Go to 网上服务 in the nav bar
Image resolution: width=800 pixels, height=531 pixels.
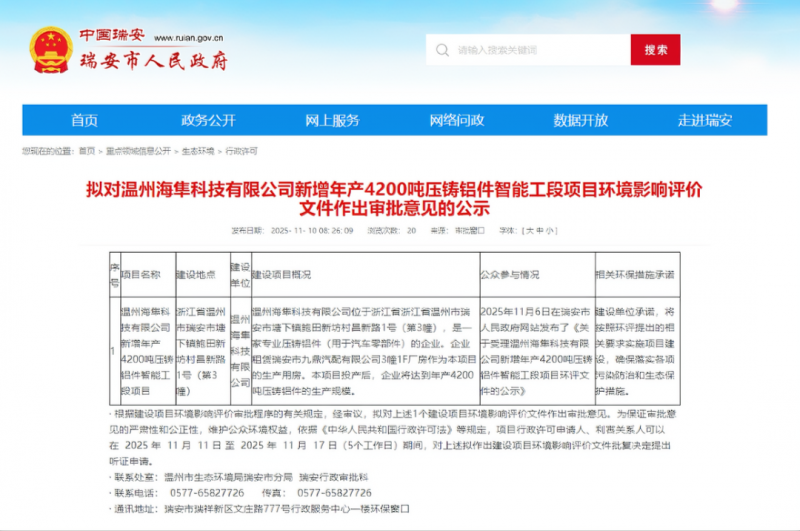[x=332, y=120]
